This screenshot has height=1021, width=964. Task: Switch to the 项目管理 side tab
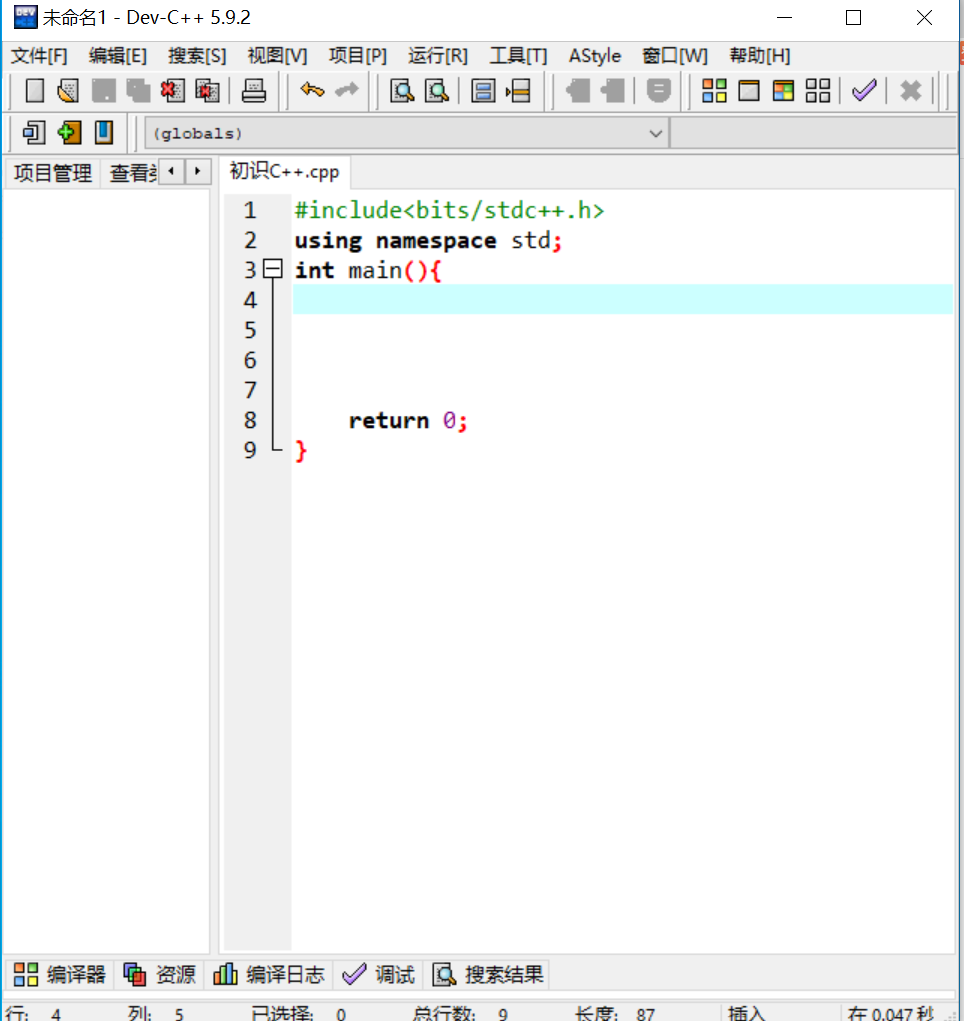pos(53,173)
